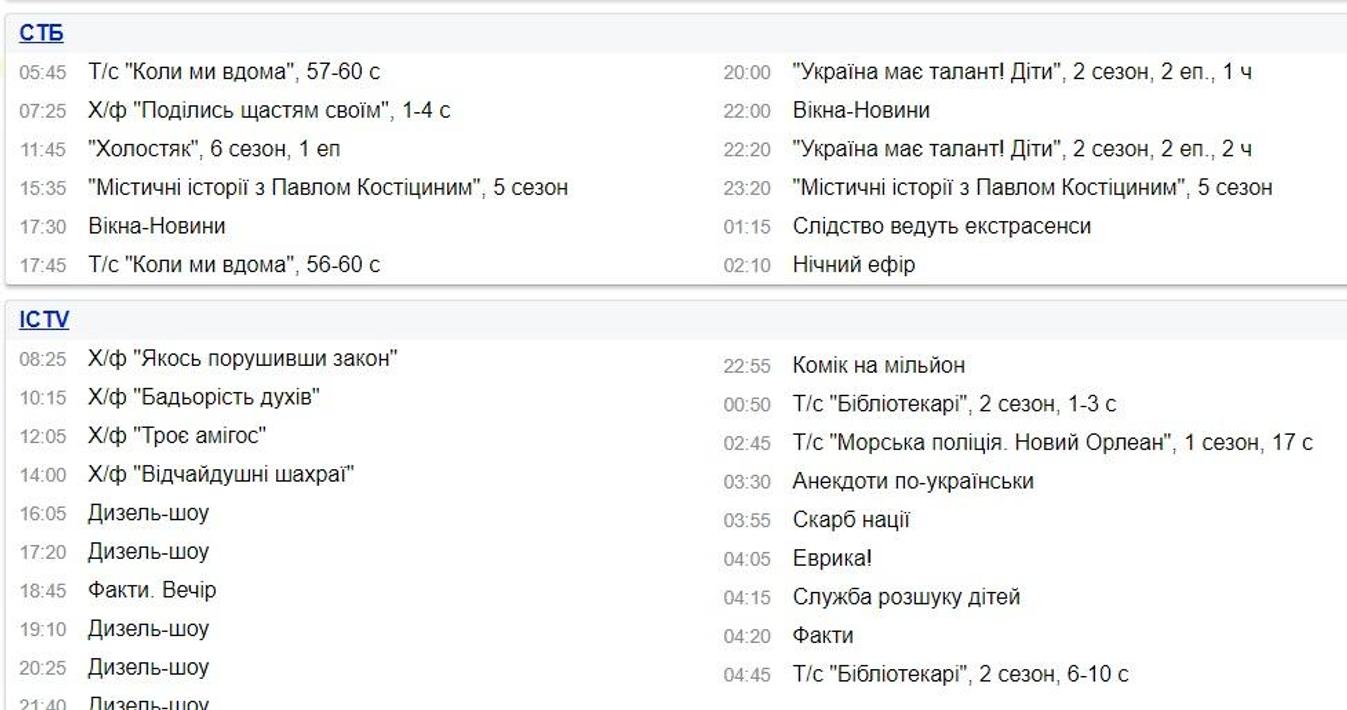The width and height of the screenshot is (1347, 710).
Task: Select Дизель-шоу at 17:20
Action: click(148, 551)
